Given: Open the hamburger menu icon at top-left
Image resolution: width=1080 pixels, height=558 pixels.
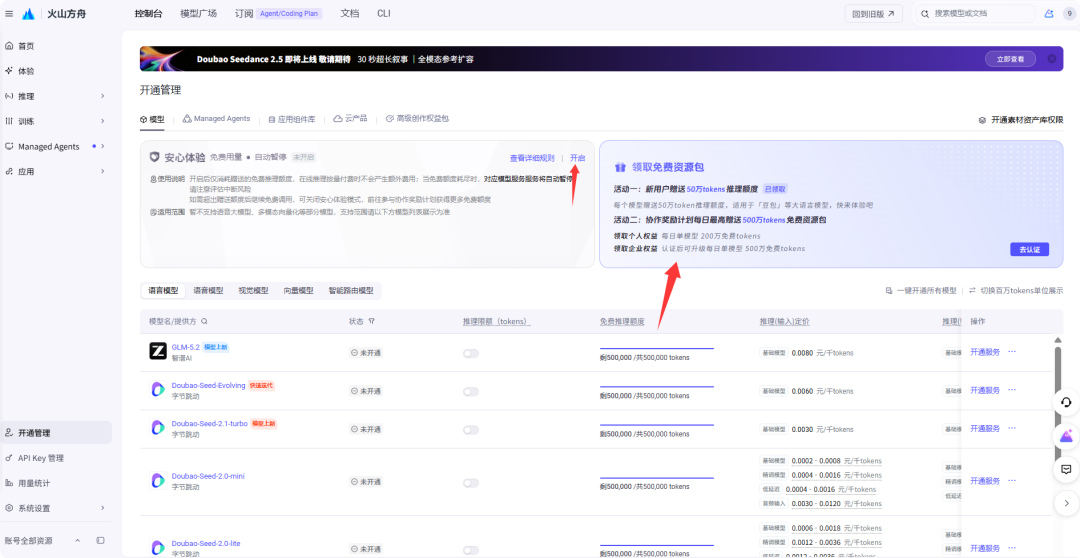Looking at the screenshot, I should pos(8,14).
